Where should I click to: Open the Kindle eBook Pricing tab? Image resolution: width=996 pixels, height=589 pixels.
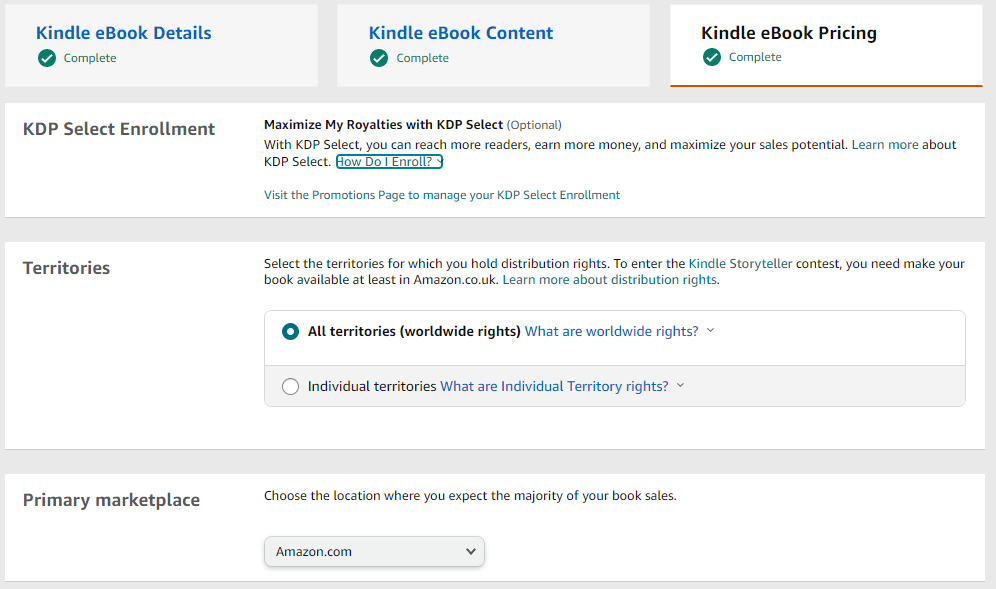point(788,33)
